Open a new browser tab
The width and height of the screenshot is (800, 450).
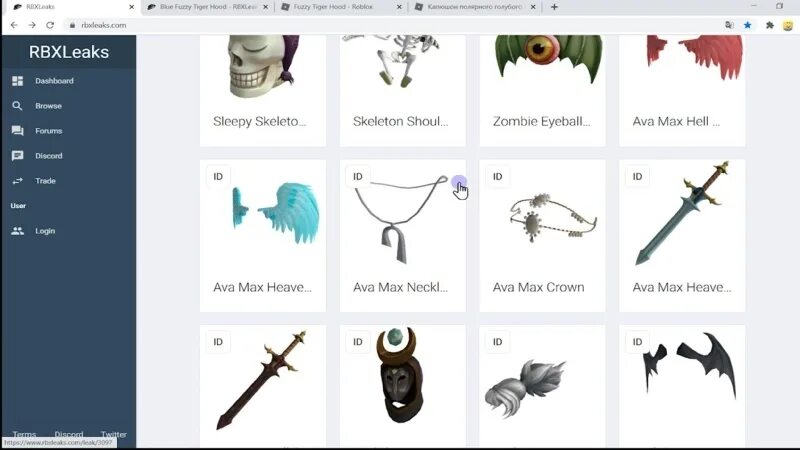tap(554, 7)
